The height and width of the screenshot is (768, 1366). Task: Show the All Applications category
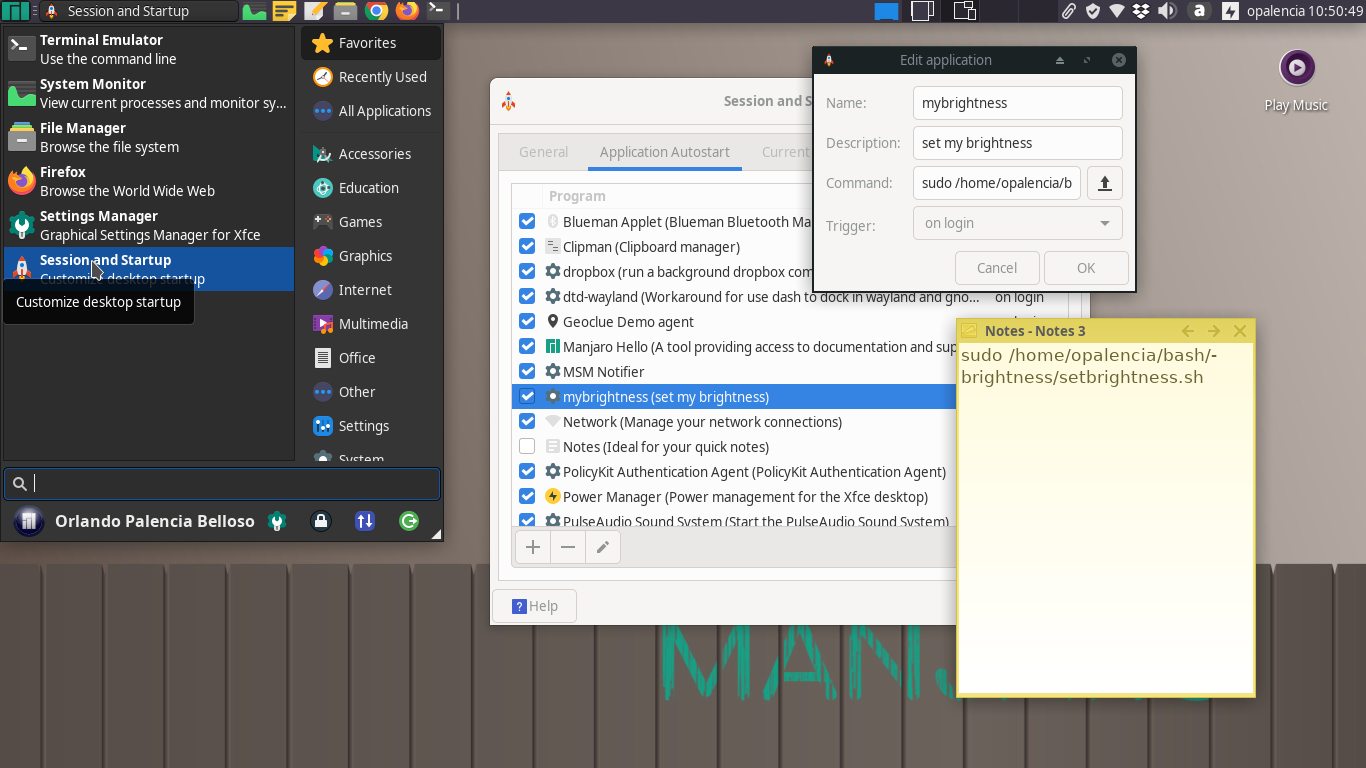(371, 111)
